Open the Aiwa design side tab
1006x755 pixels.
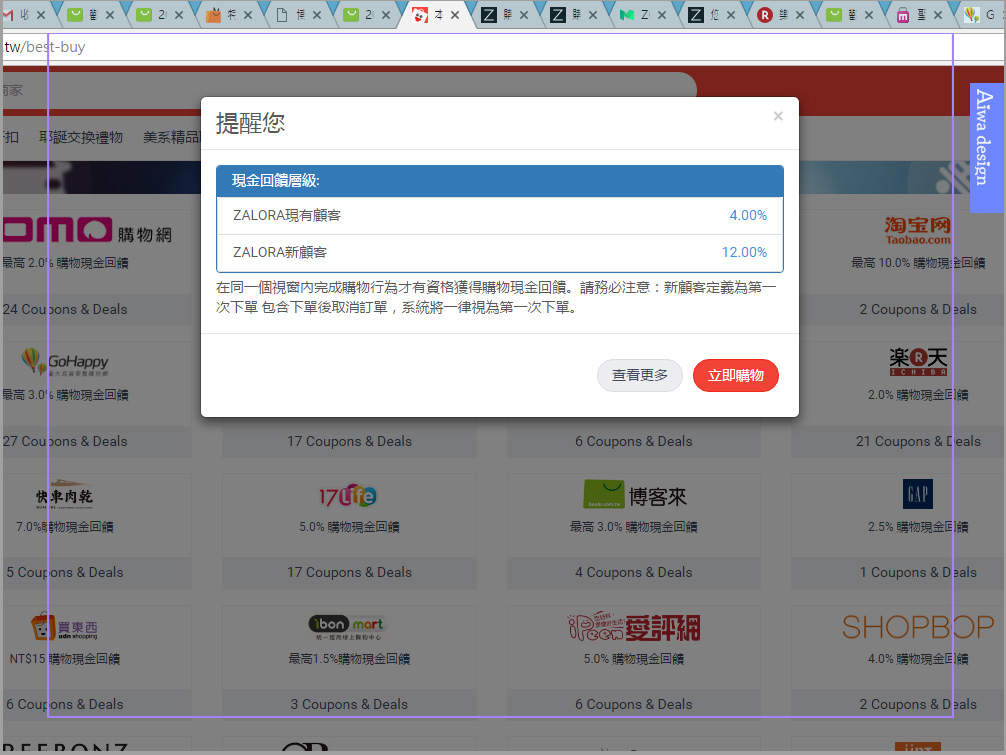[x=986, y=148]
